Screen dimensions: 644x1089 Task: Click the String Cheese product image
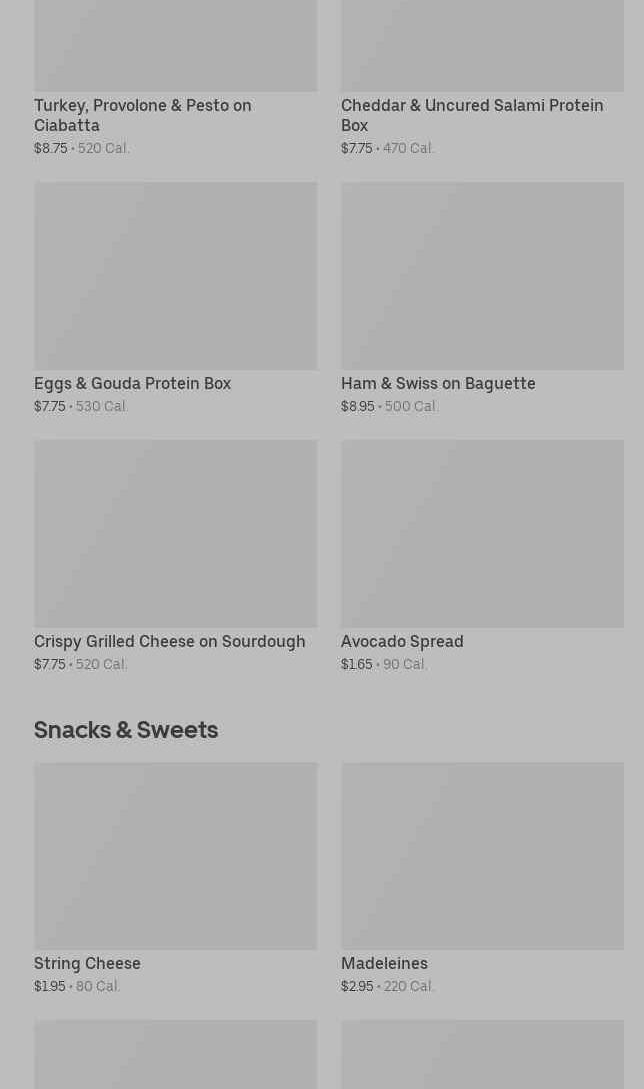[x=175, y=856]
